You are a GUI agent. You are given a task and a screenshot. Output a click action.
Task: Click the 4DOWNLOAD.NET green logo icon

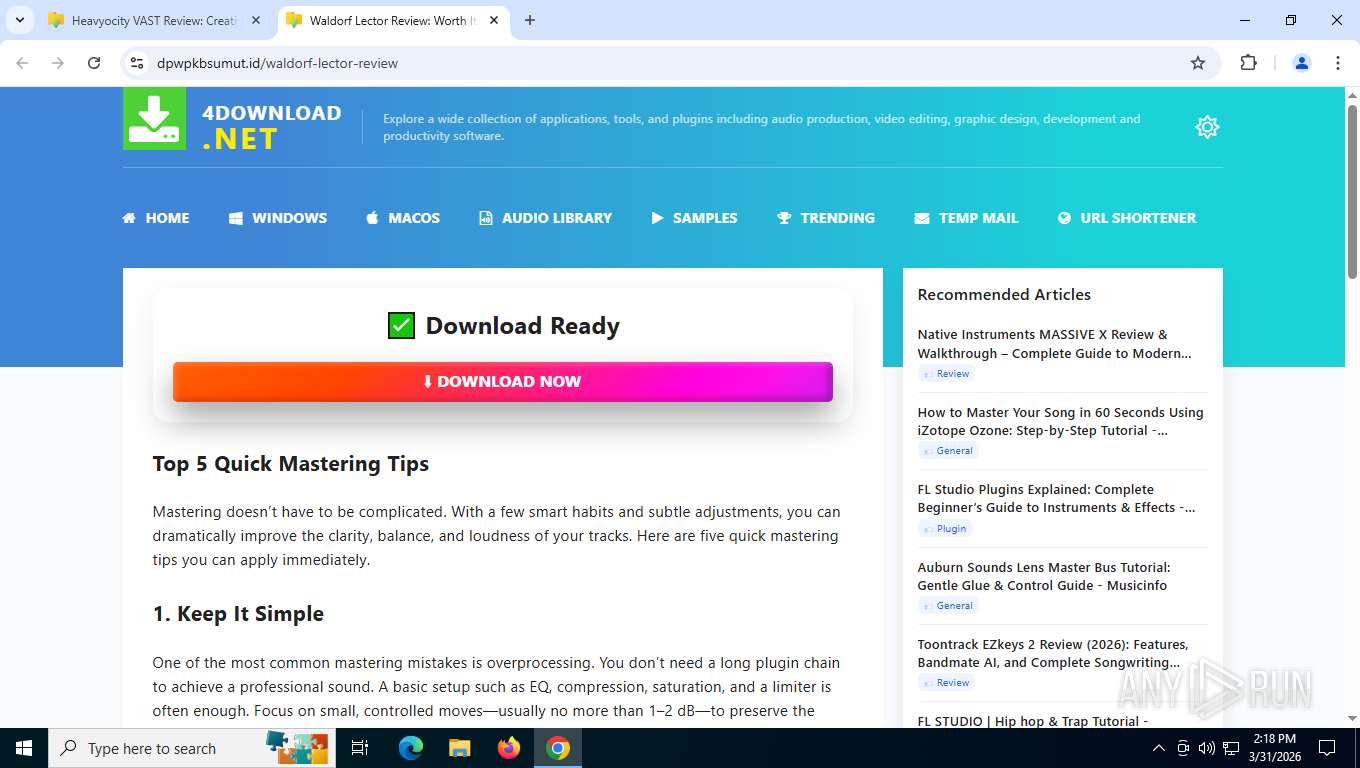click(x=154, y=119)
